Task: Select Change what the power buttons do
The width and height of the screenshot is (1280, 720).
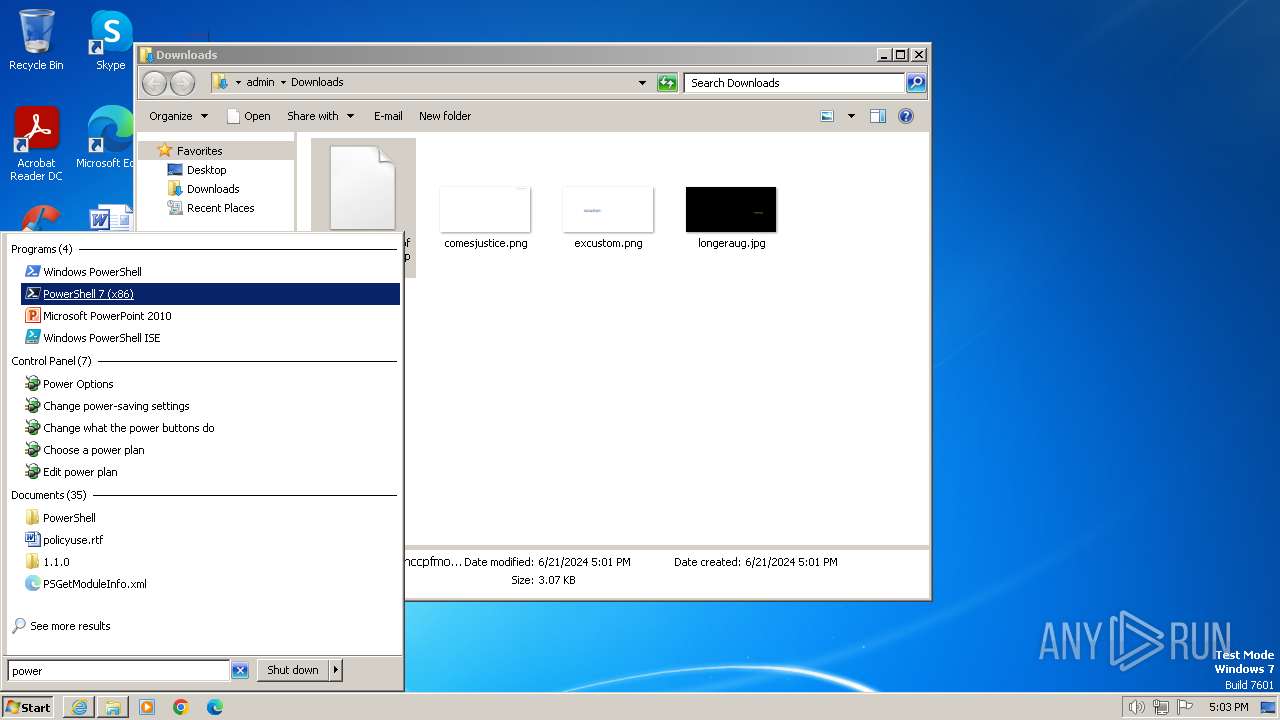Action: pos(128,428)
